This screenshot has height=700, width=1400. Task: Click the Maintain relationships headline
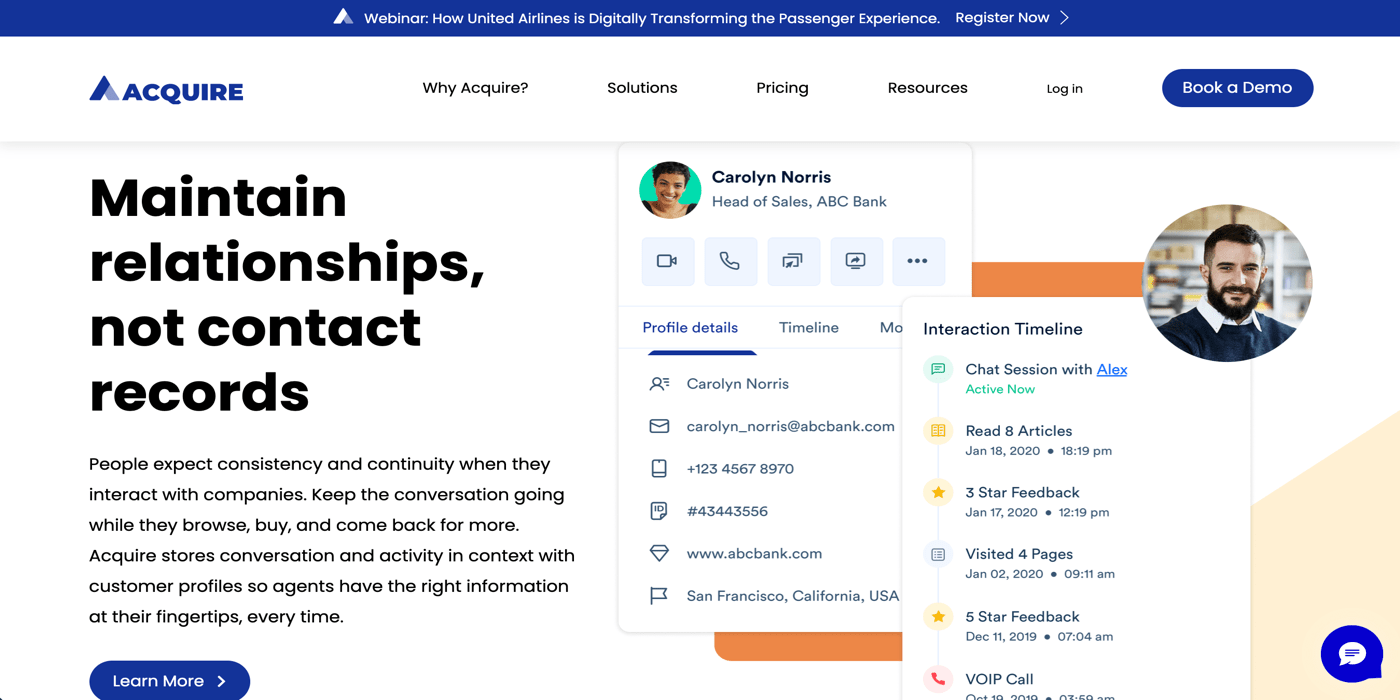pos(288,294)
